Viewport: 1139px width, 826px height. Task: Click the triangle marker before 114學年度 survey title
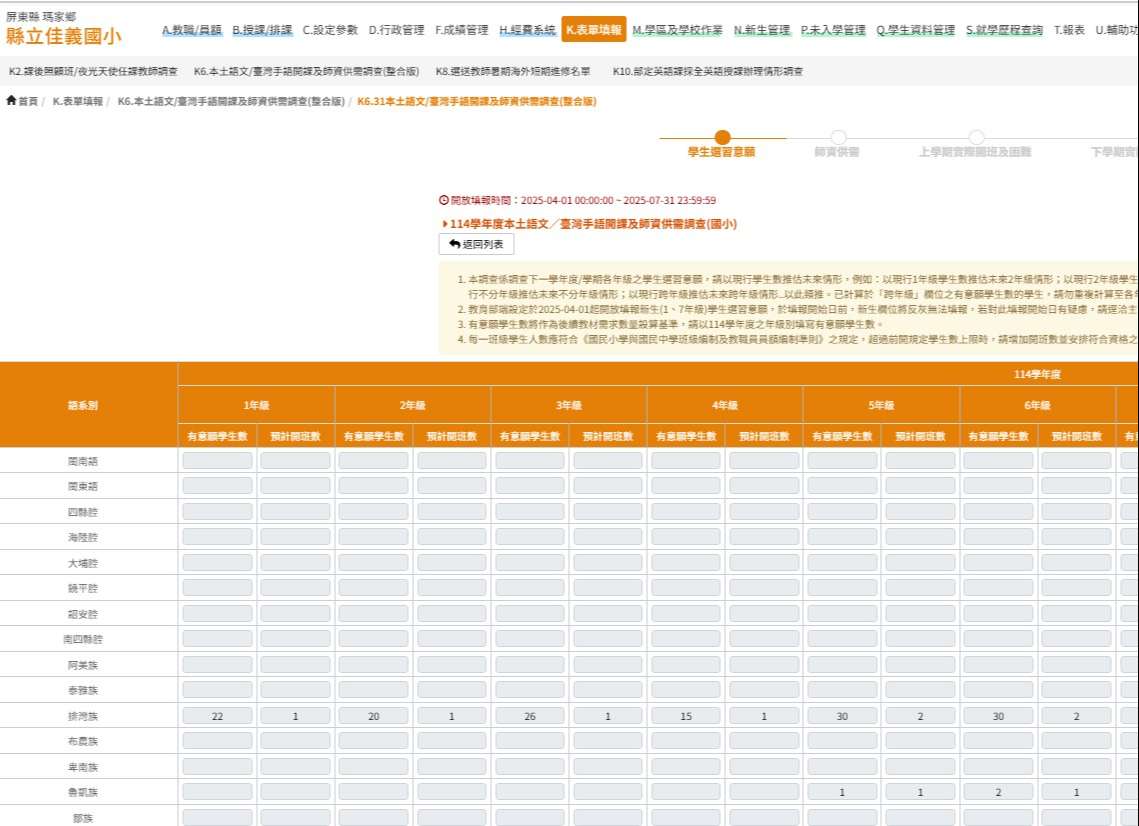click(445, 224)
